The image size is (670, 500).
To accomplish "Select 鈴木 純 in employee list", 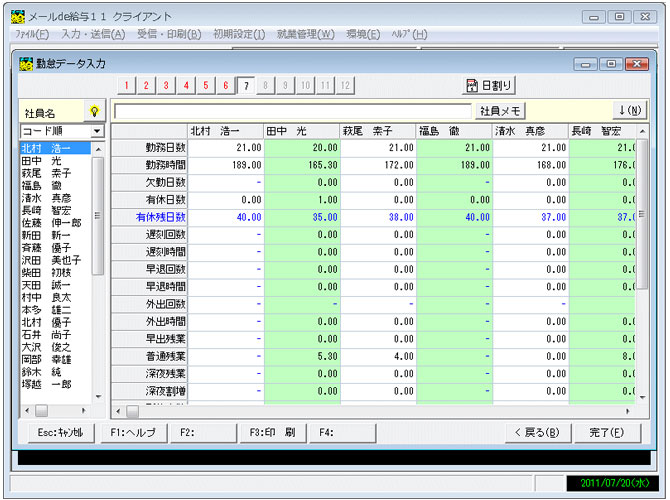I will coord(56,371).
